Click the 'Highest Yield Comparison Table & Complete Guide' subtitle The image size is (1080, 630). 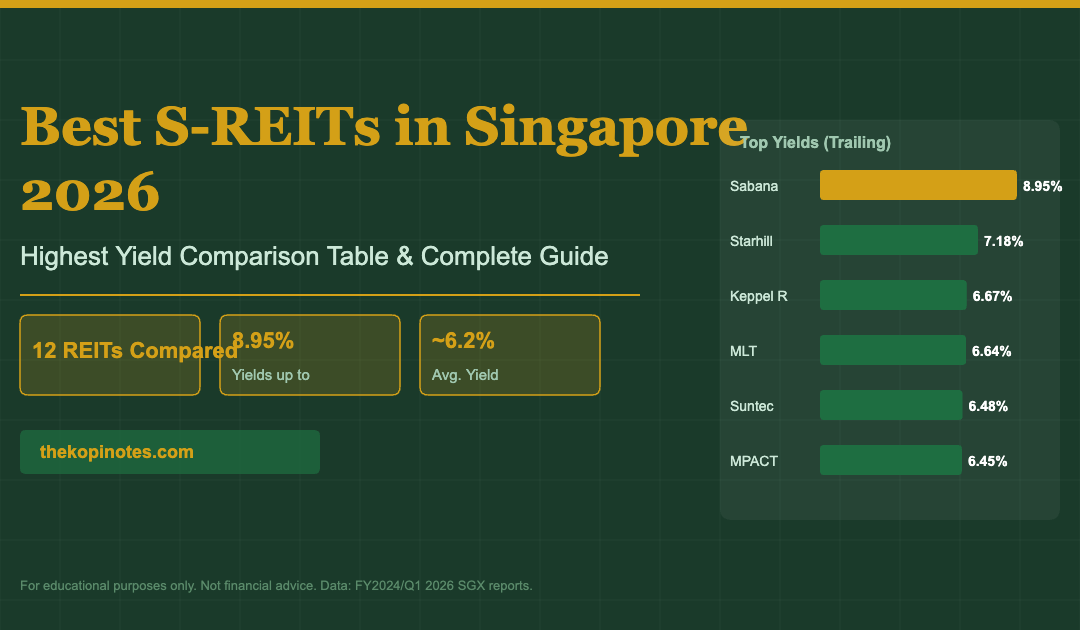[x=314, y=256]
